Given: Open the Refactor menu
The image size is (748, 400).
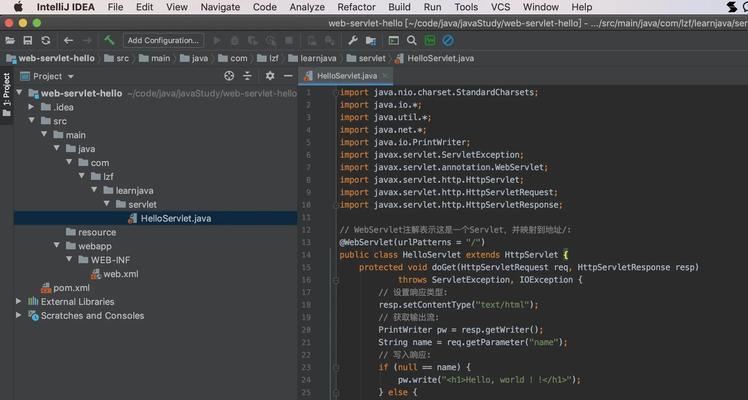Looking at the screenshot, I should click(x=356, y=7).
